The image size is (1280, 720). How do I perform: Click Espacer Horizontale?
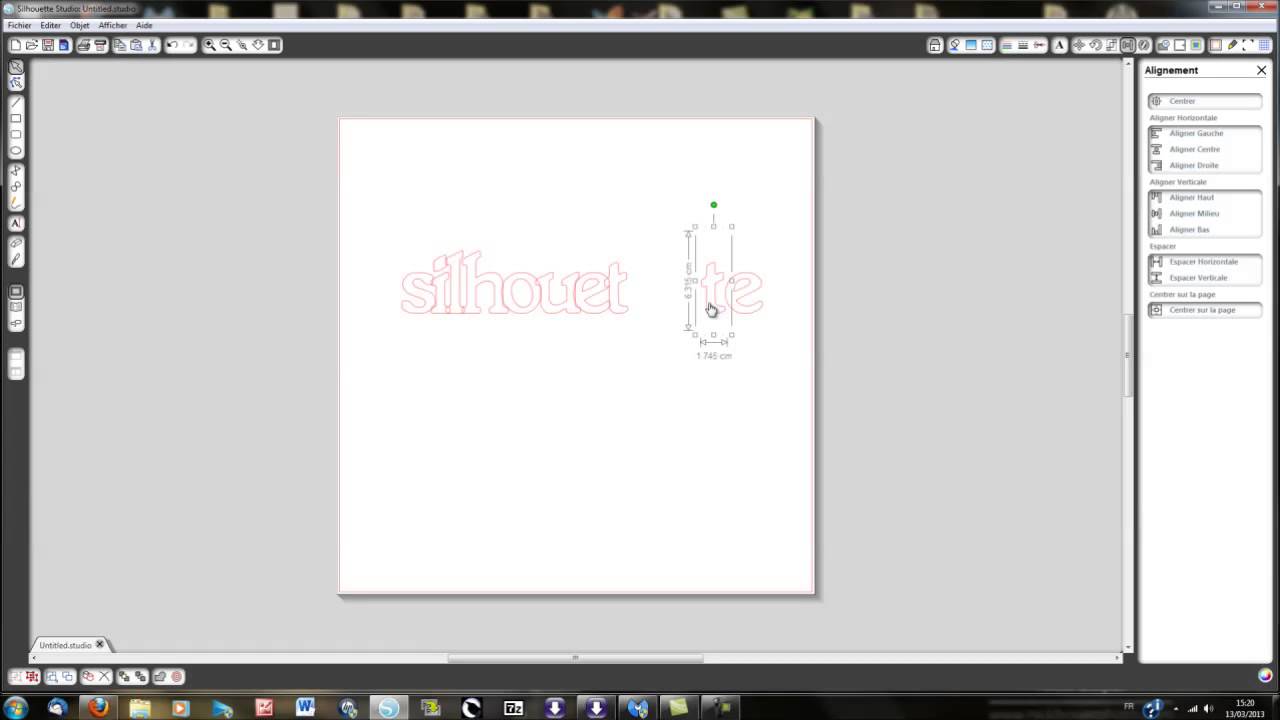click(1205, 261)
